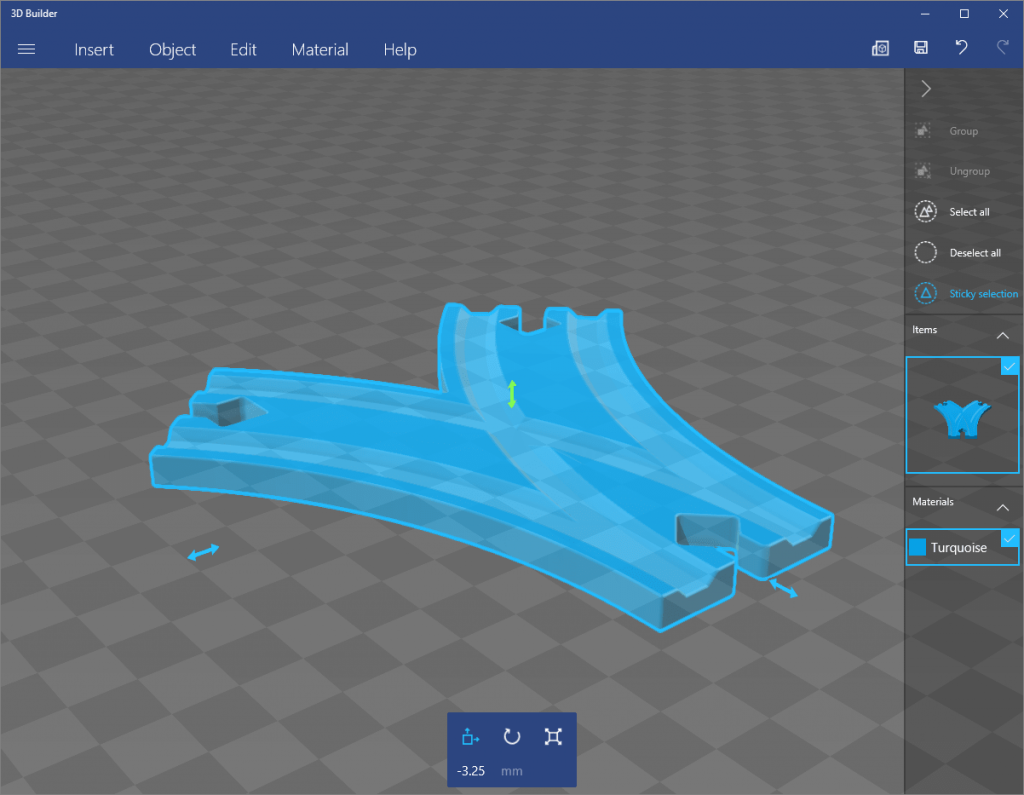Uncheck the item thumbnail checkbox
The height and width of the screenshot is (795, 1024).
point(1009,367)
